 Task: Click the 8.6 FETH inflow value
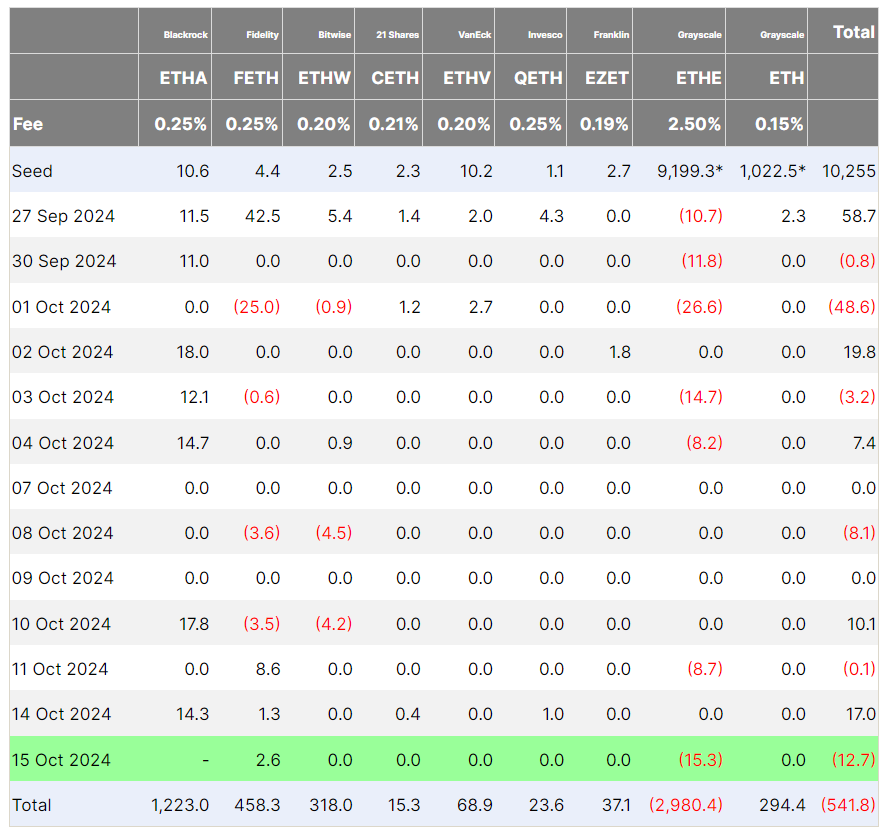[268, 669]
